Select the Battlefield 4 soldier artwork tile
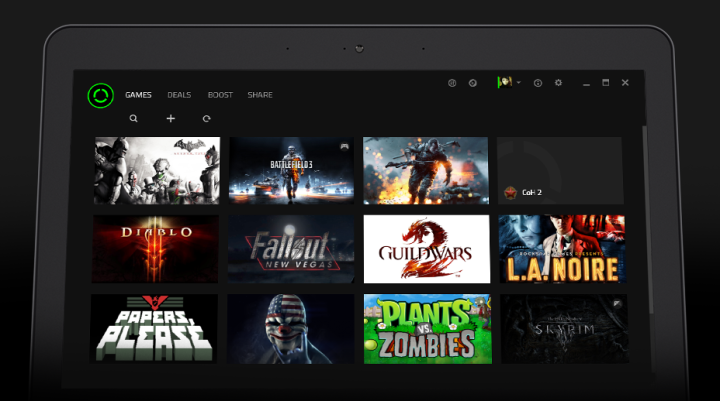The image size is (720, 401). [x=426, y=170]
